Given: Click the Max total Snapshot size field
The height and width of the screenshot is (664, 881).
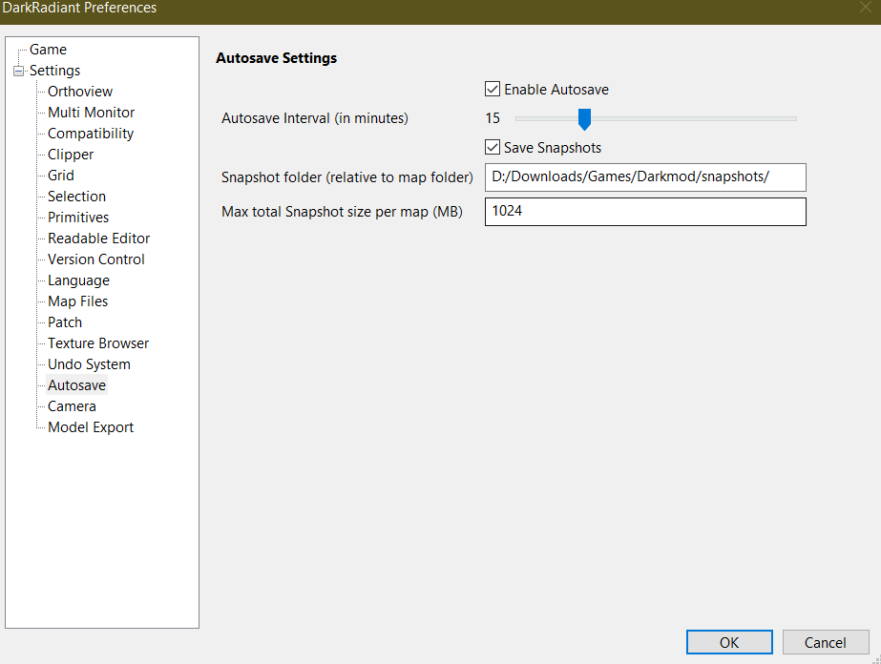Looking at the screenshot, I should [x=645, y=212].
